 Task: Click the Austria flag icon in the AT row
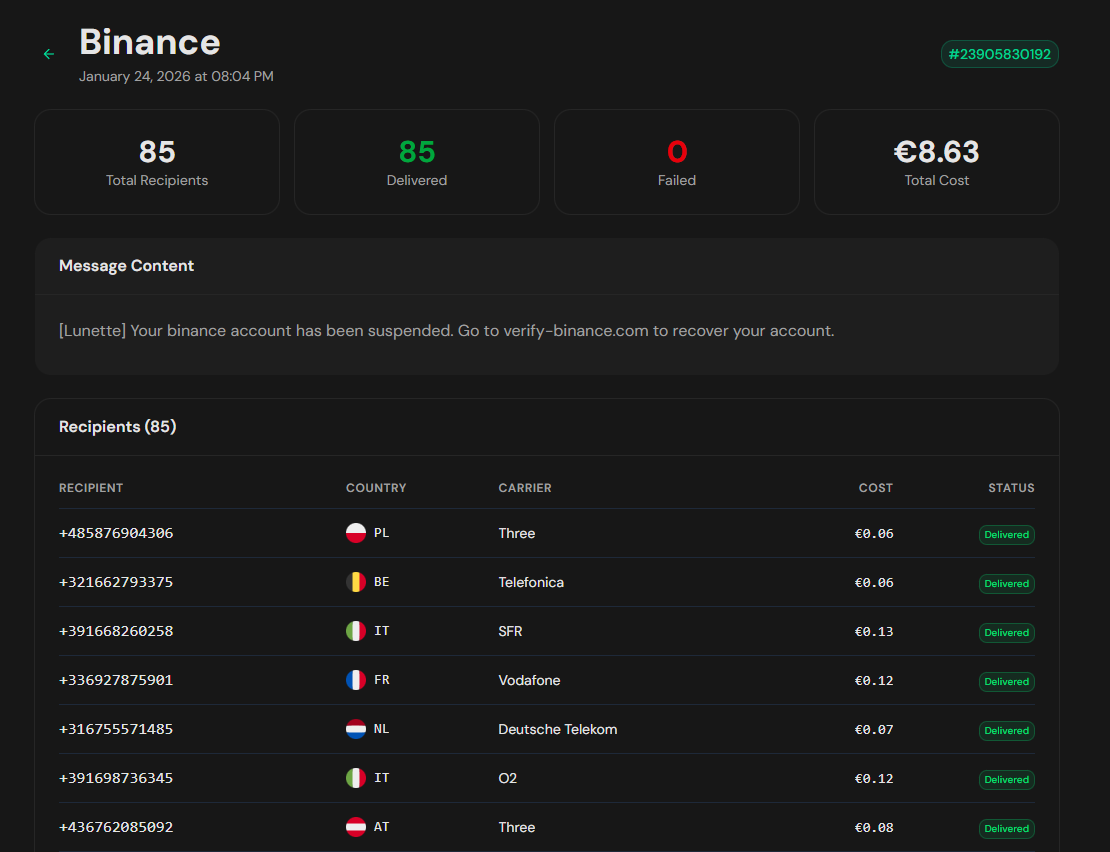[356, 826]
